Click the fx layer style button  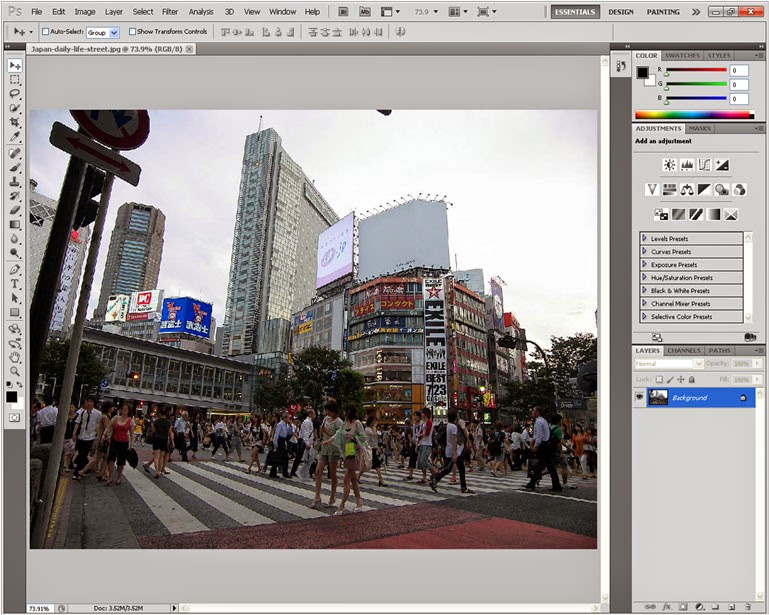[667, 607]
